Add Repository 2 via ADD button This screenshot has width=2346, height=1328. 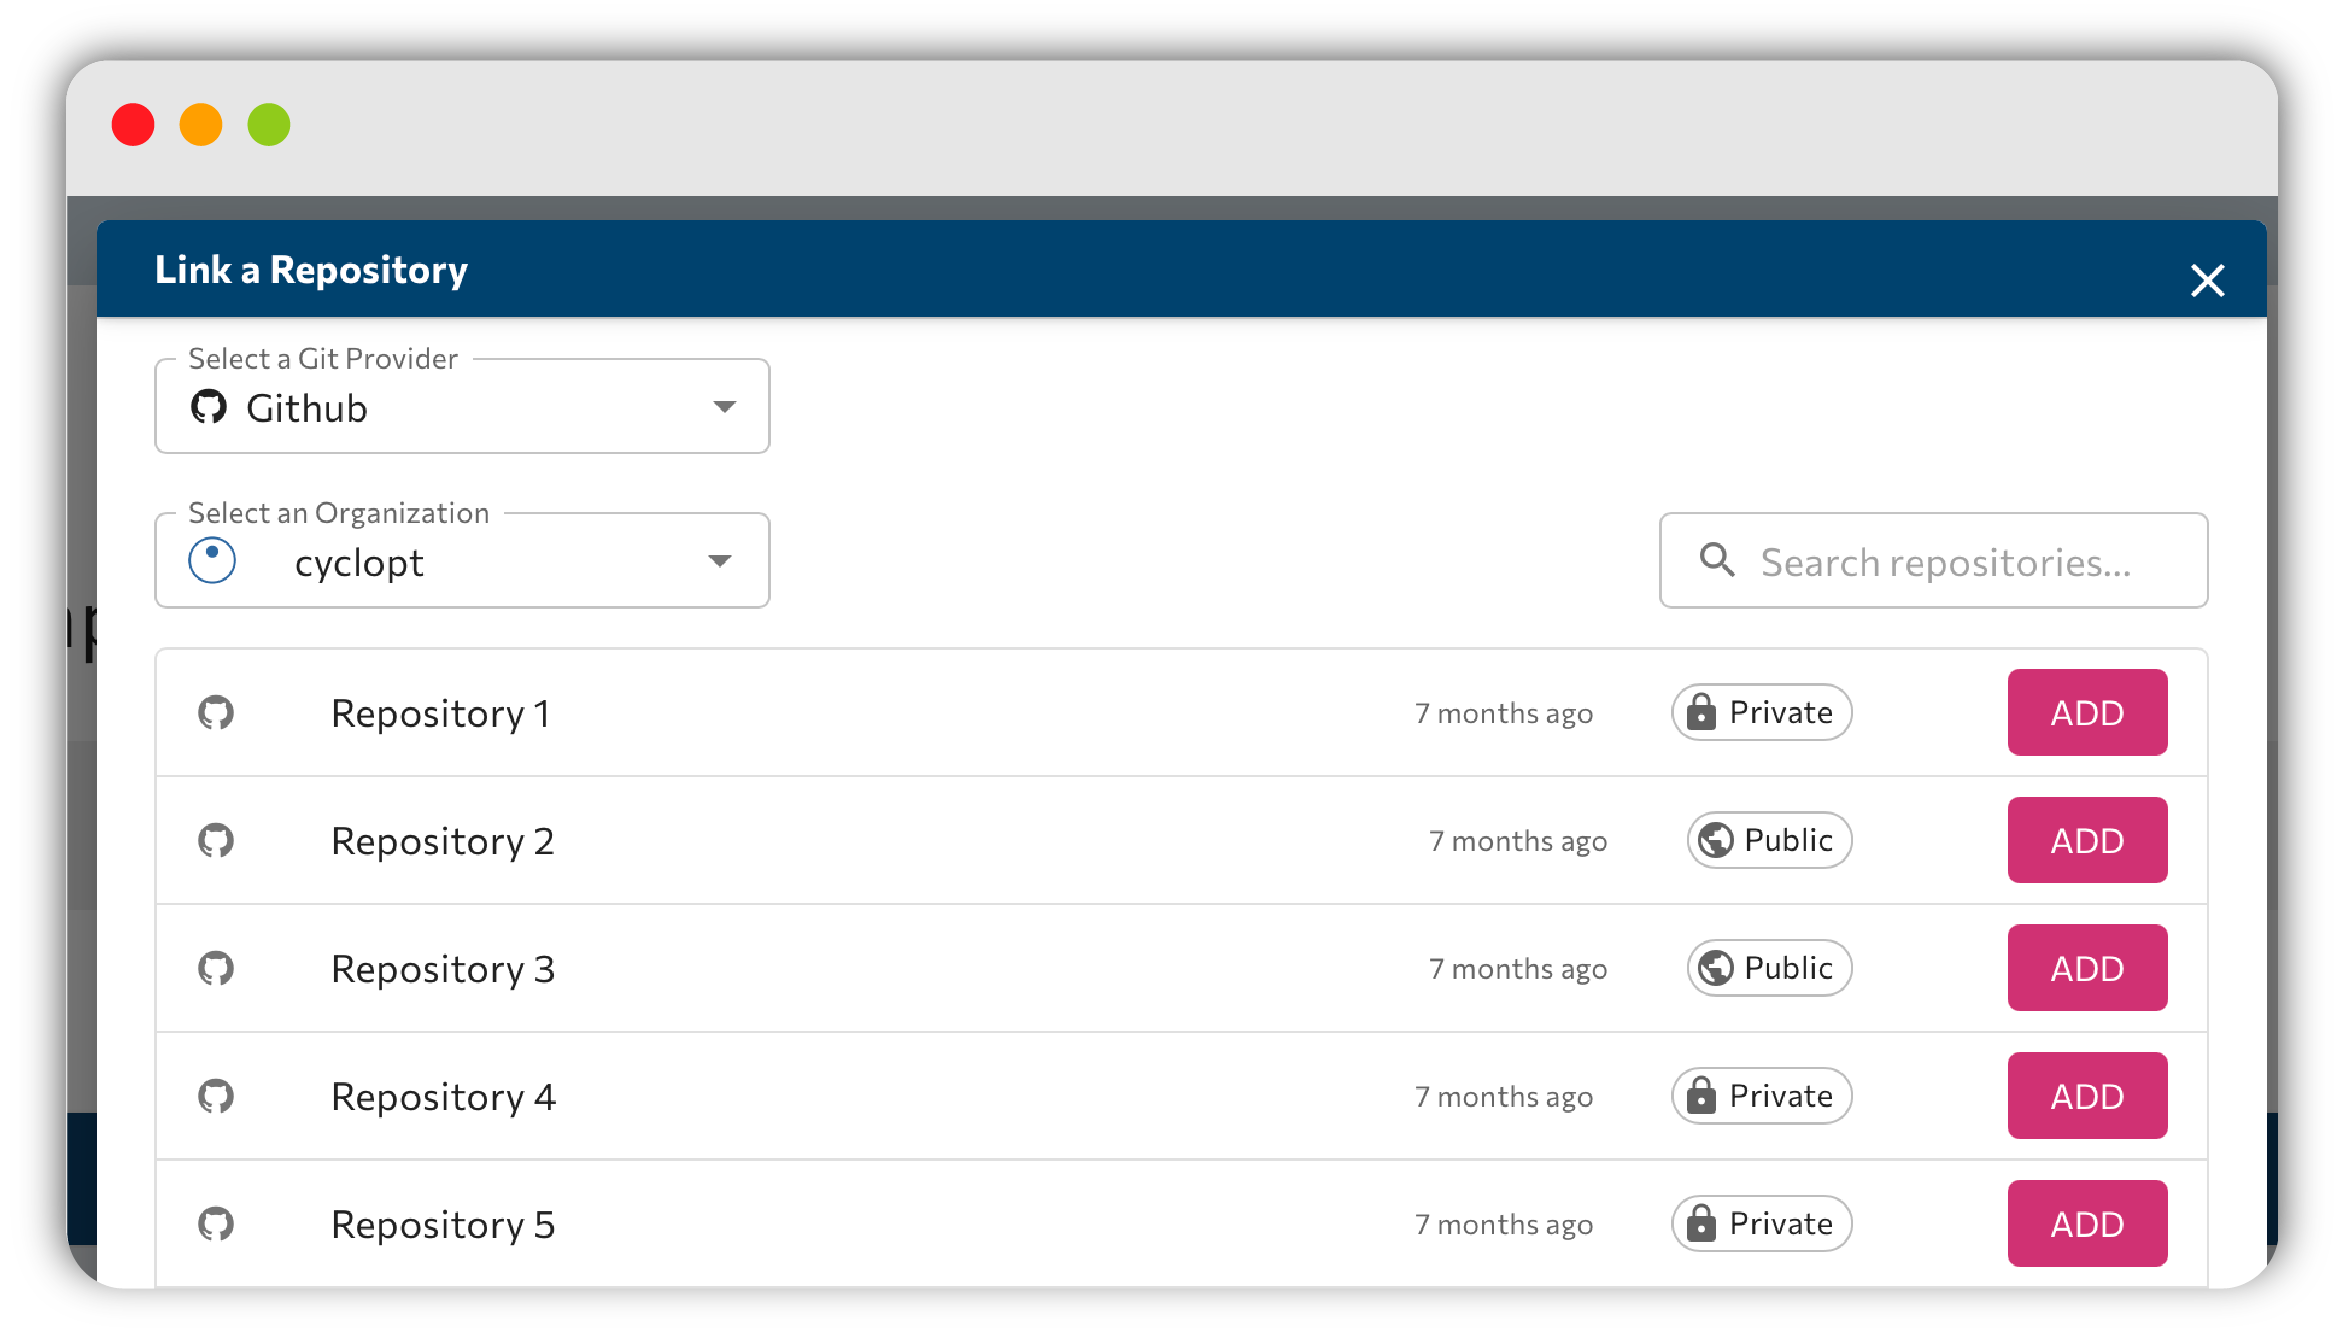pos(2087,841)
